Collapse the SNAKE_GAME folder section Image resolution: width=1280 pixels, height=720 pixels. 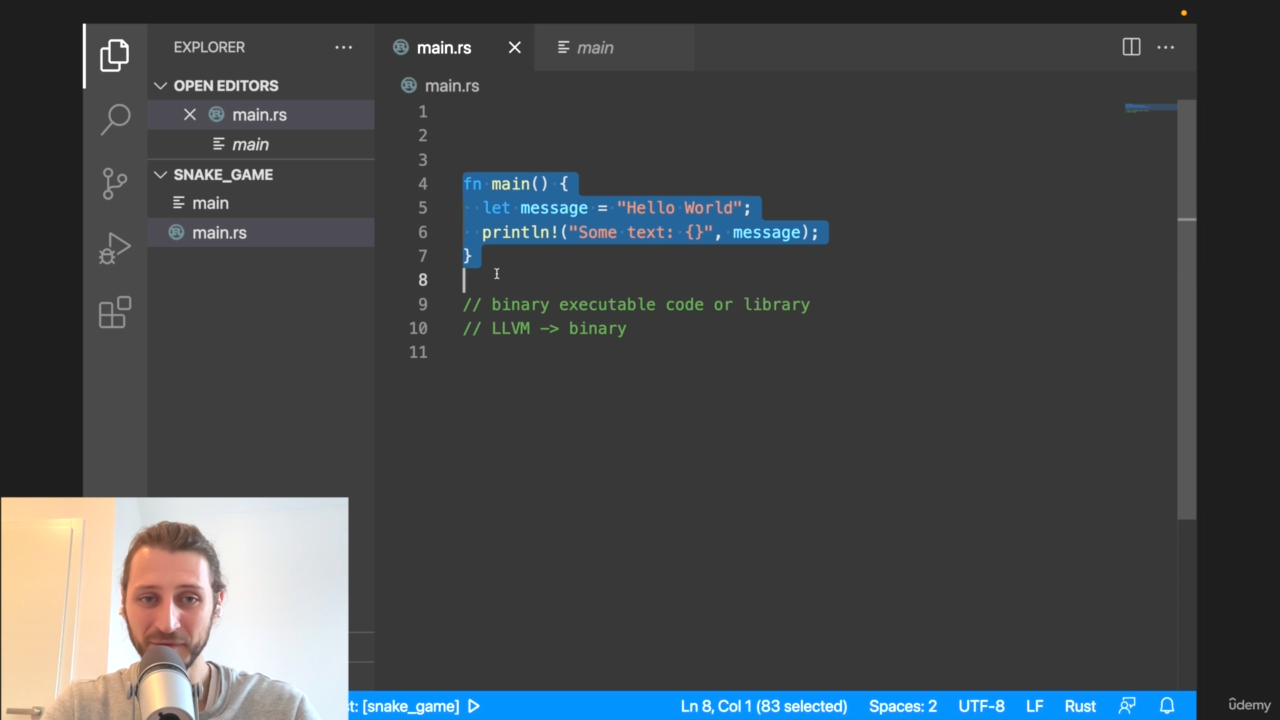click(x=161, y=175)
